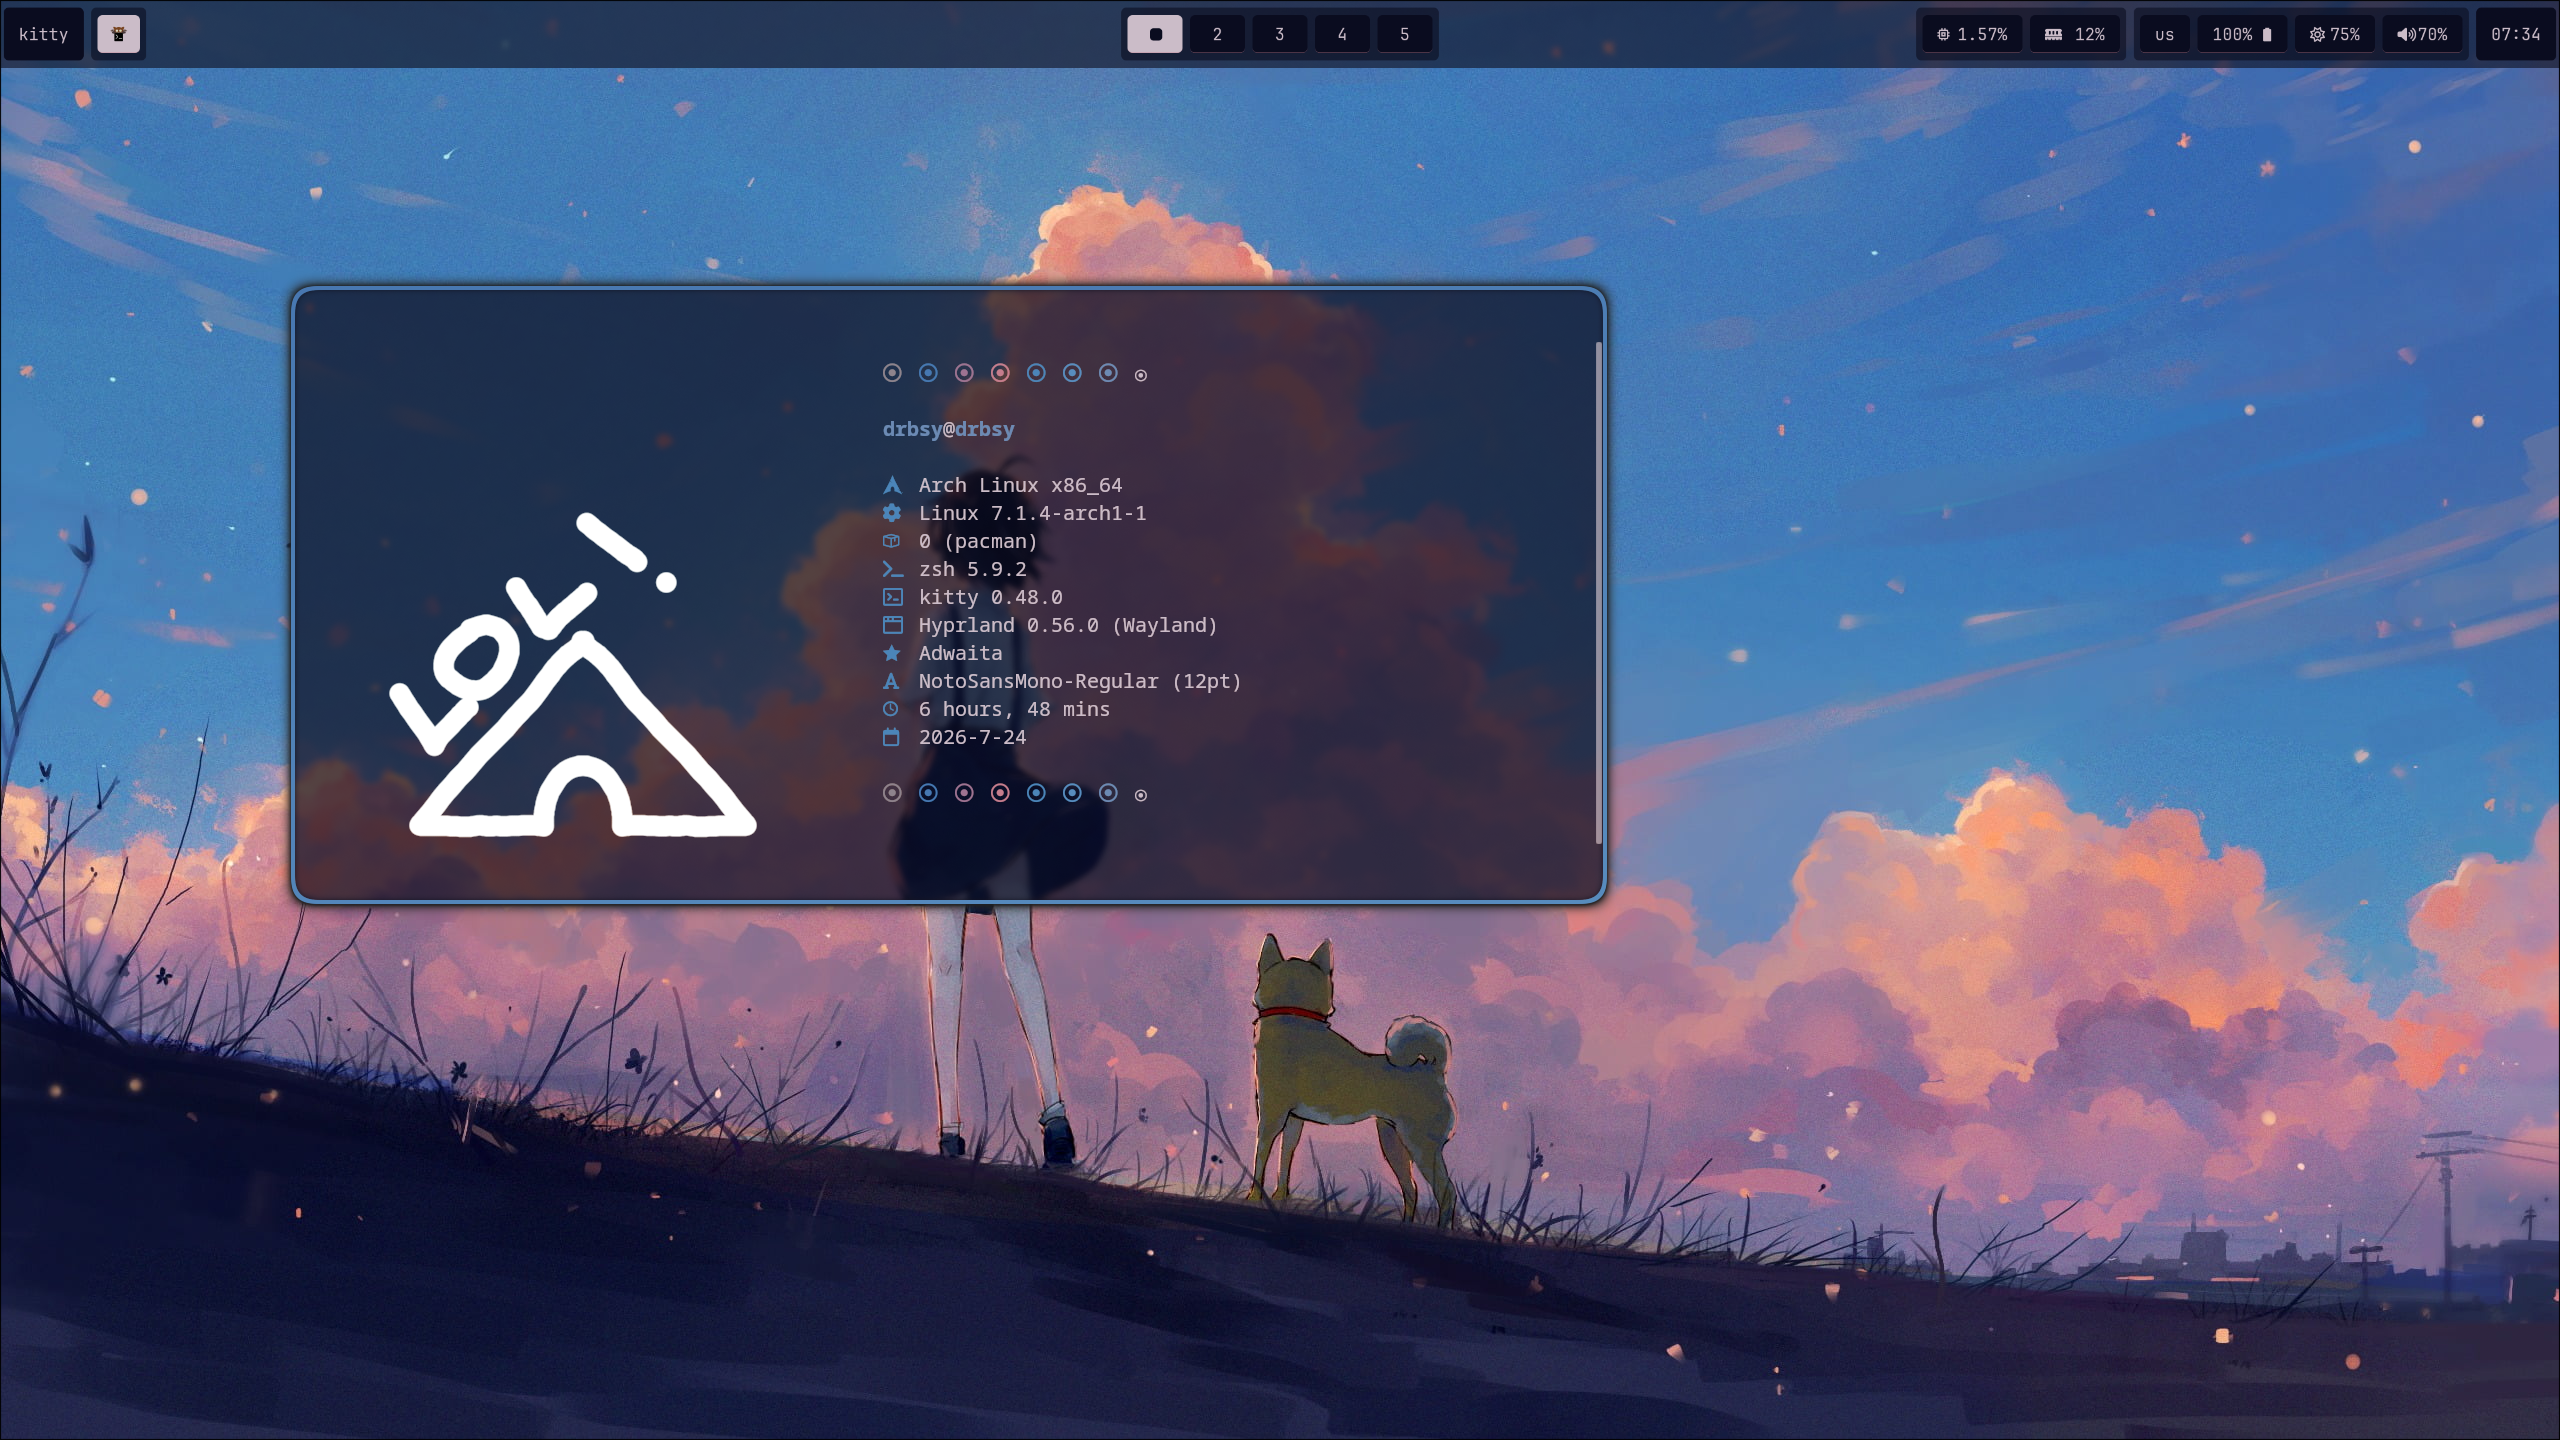Click the LOL tent logo in terminal
The height and width of the screenshot is (1440, 2560).
[573, 675]
